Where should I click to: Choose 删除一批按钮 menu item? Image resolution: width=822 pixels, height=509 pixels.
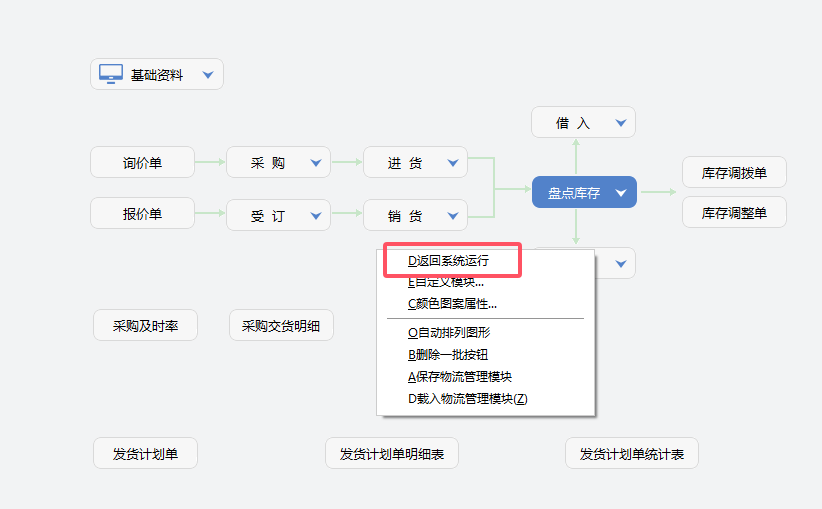coord(448,354)
